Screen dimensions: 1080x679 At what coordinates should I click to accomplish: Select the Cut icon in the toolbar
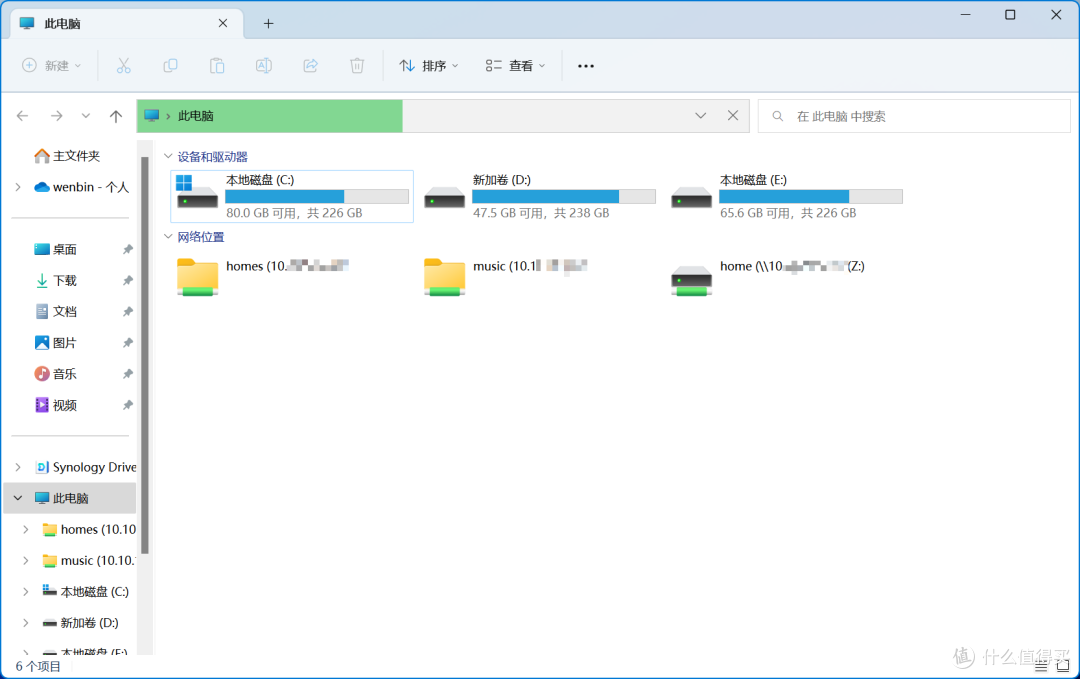pyautogui.click(x=123, y=65)
